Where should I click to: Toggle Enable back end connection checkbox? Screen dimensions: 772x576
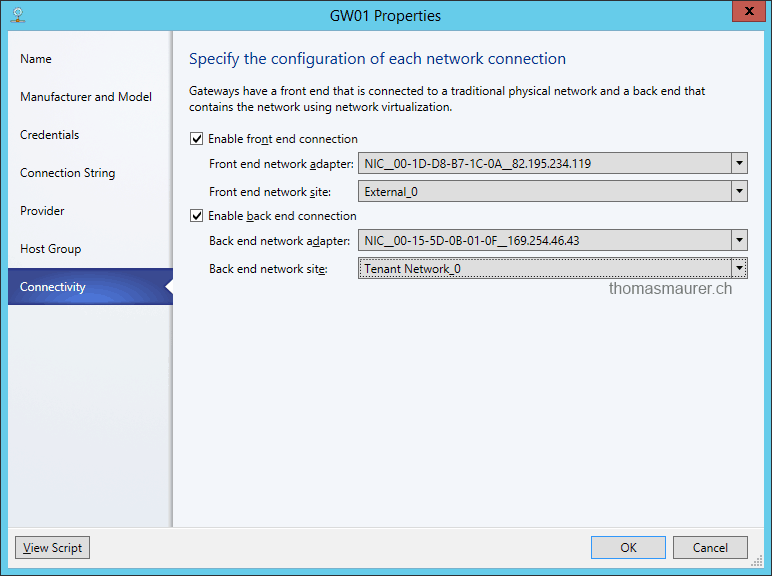[196, 216]
